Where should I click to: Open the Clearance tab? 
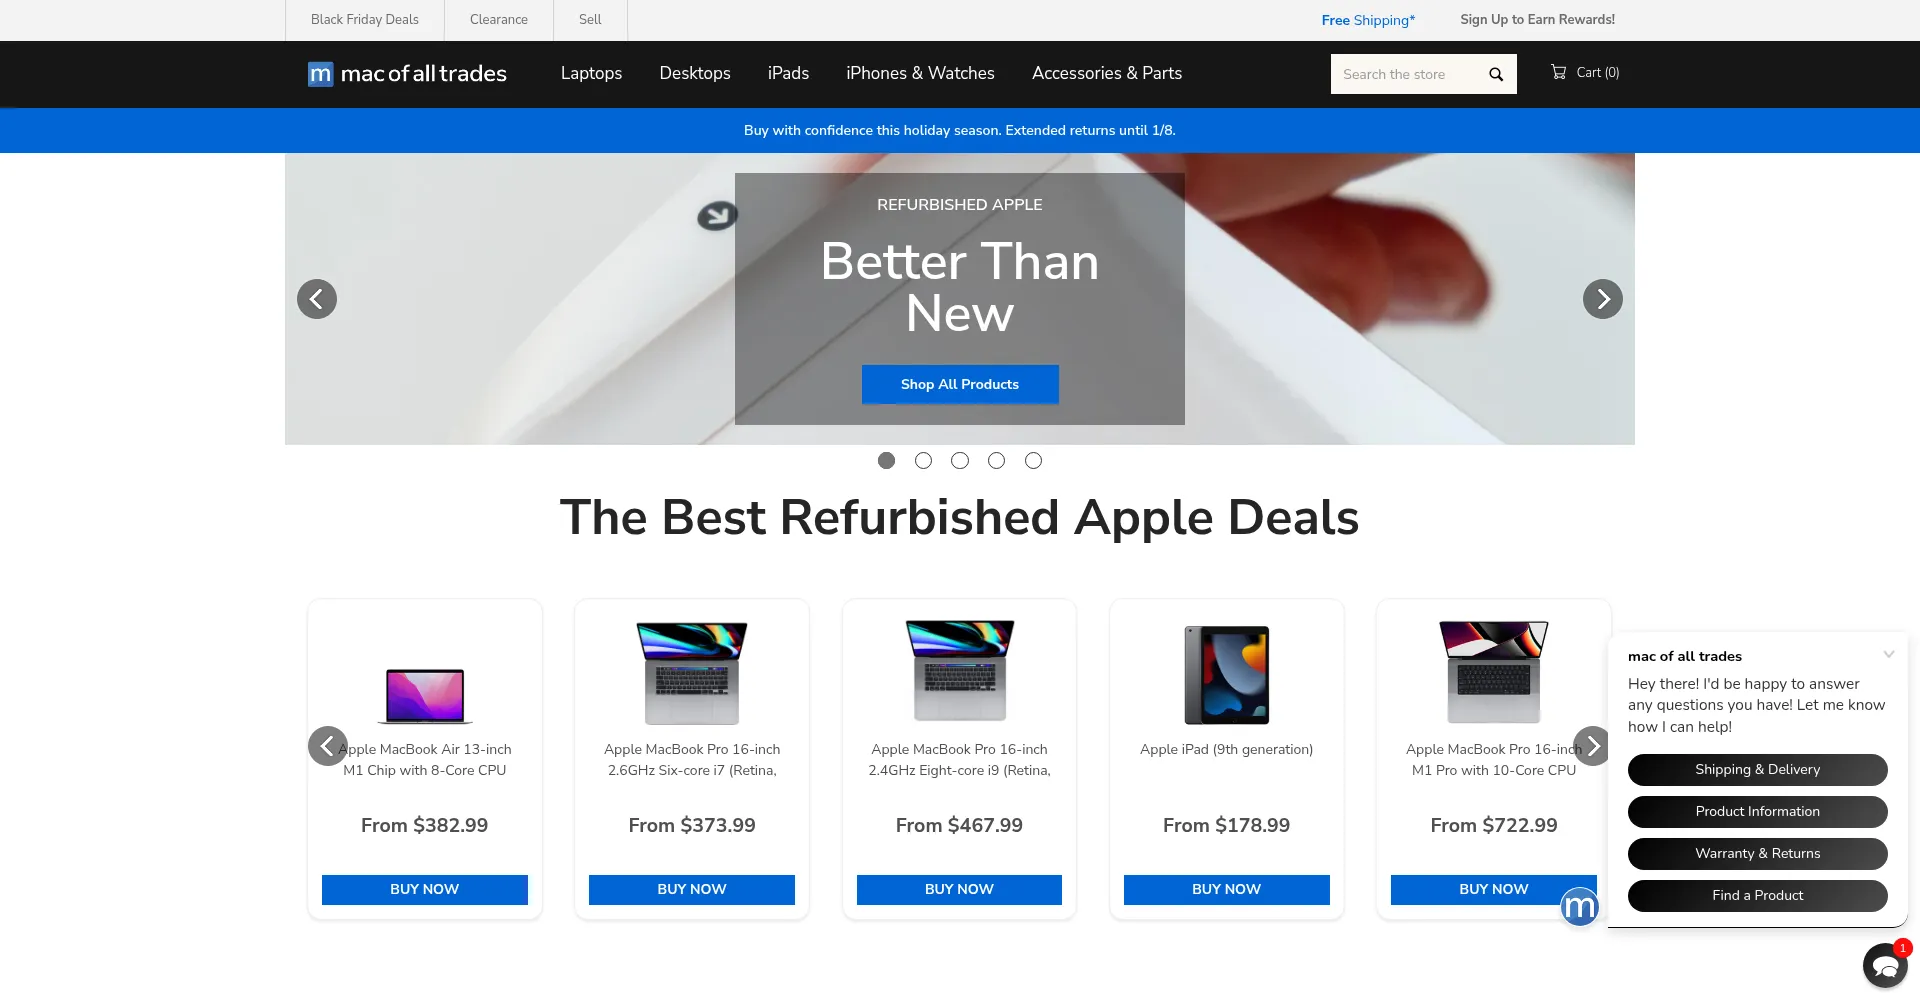click(x=499, y=20)
